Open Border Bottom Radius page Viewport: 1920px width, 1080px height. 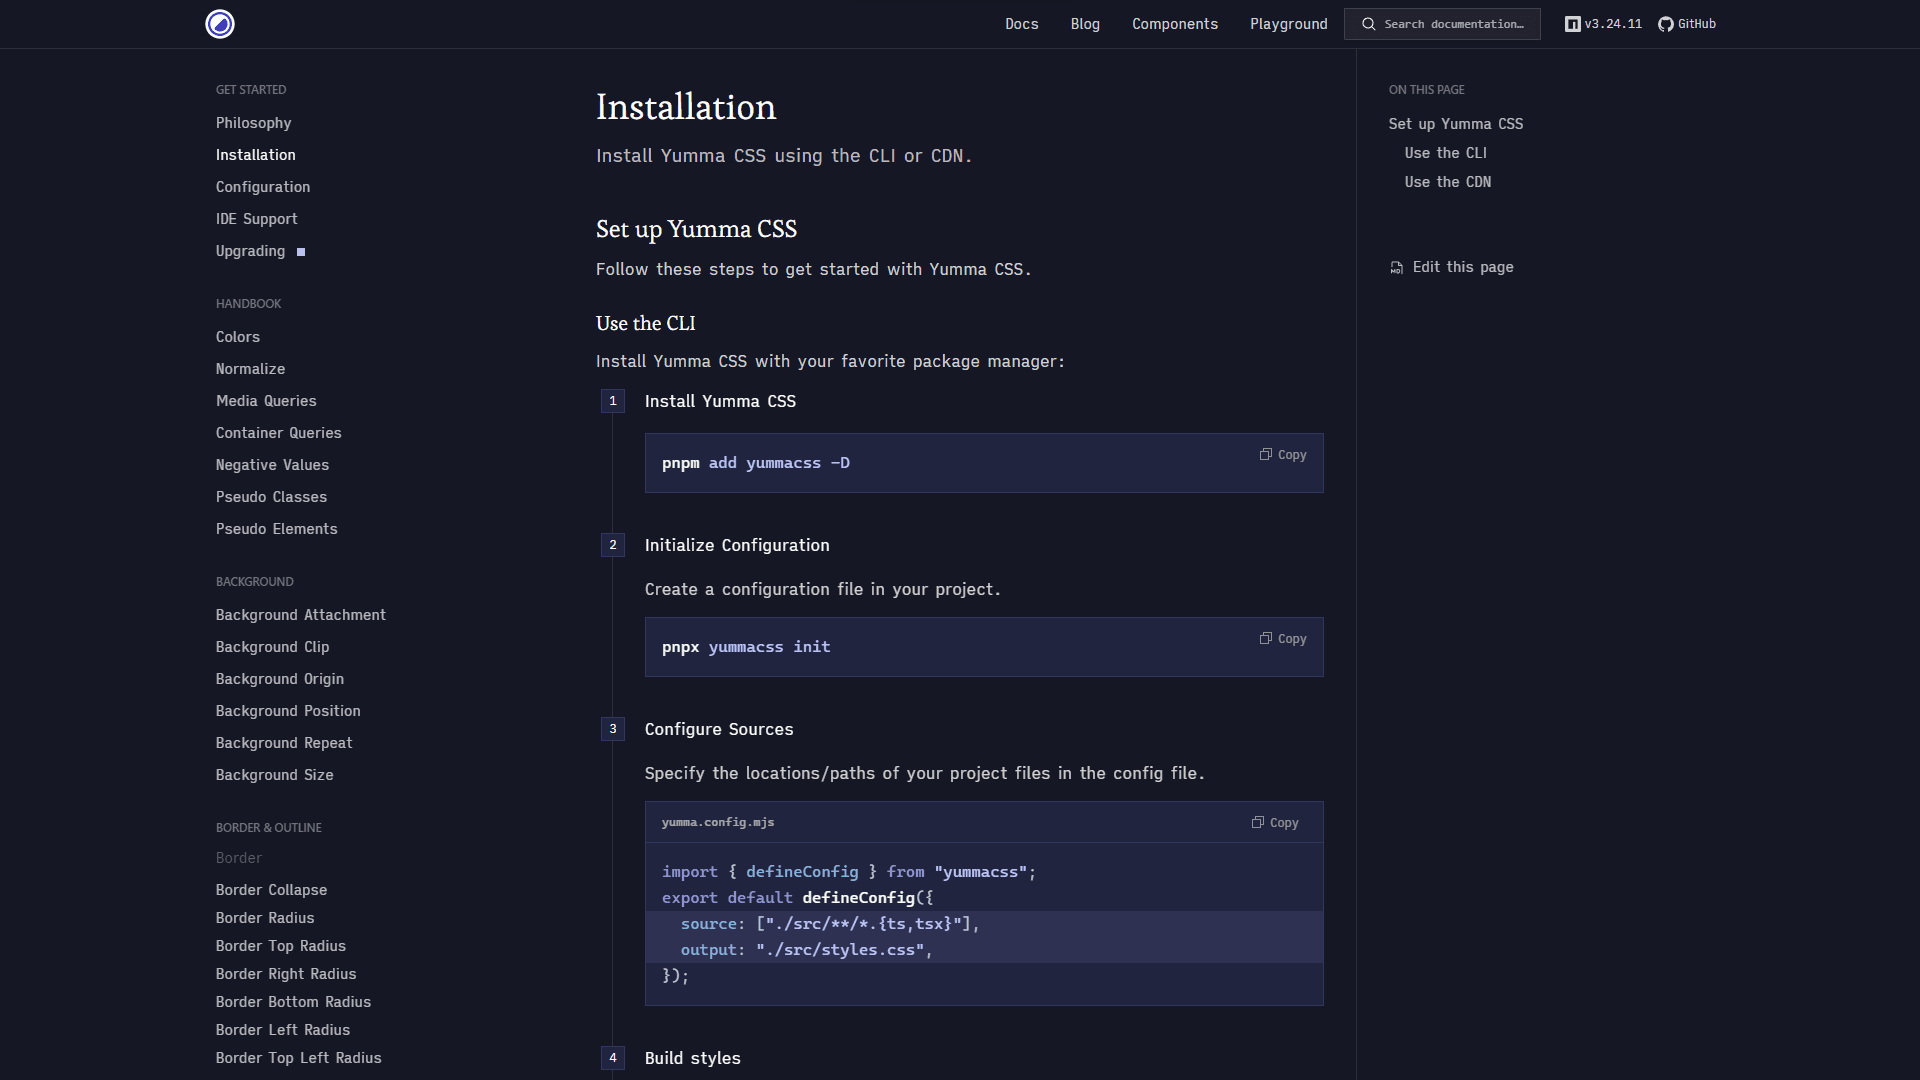click(294, 1002)
